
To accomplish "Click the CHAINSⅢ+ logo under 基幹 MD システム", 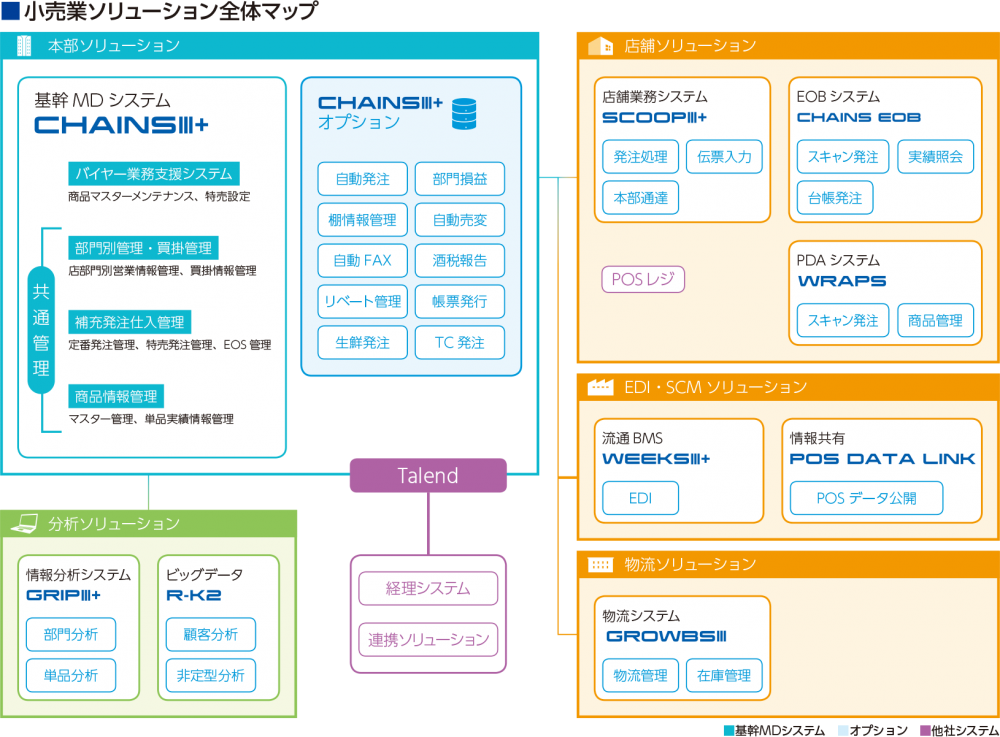I will pyautogui.click(x=121, y=125).
